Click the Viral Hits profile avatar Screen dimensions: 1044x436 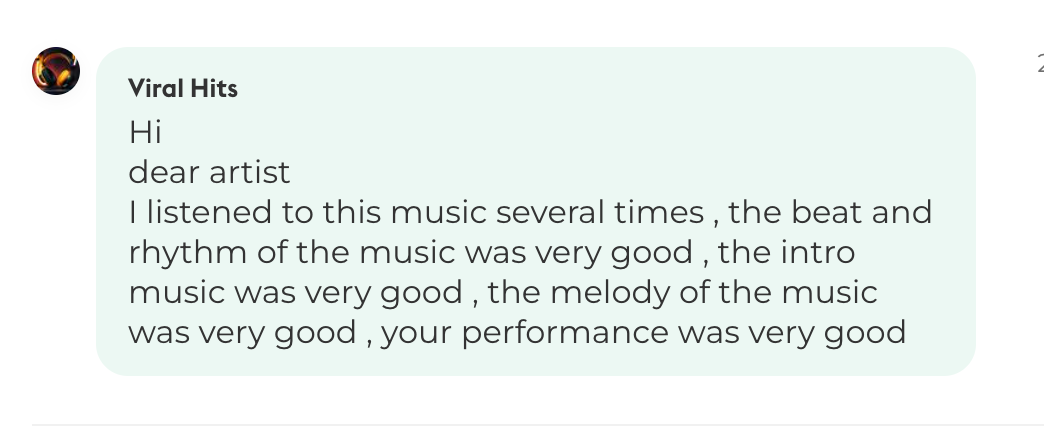(x=56, y=71)
